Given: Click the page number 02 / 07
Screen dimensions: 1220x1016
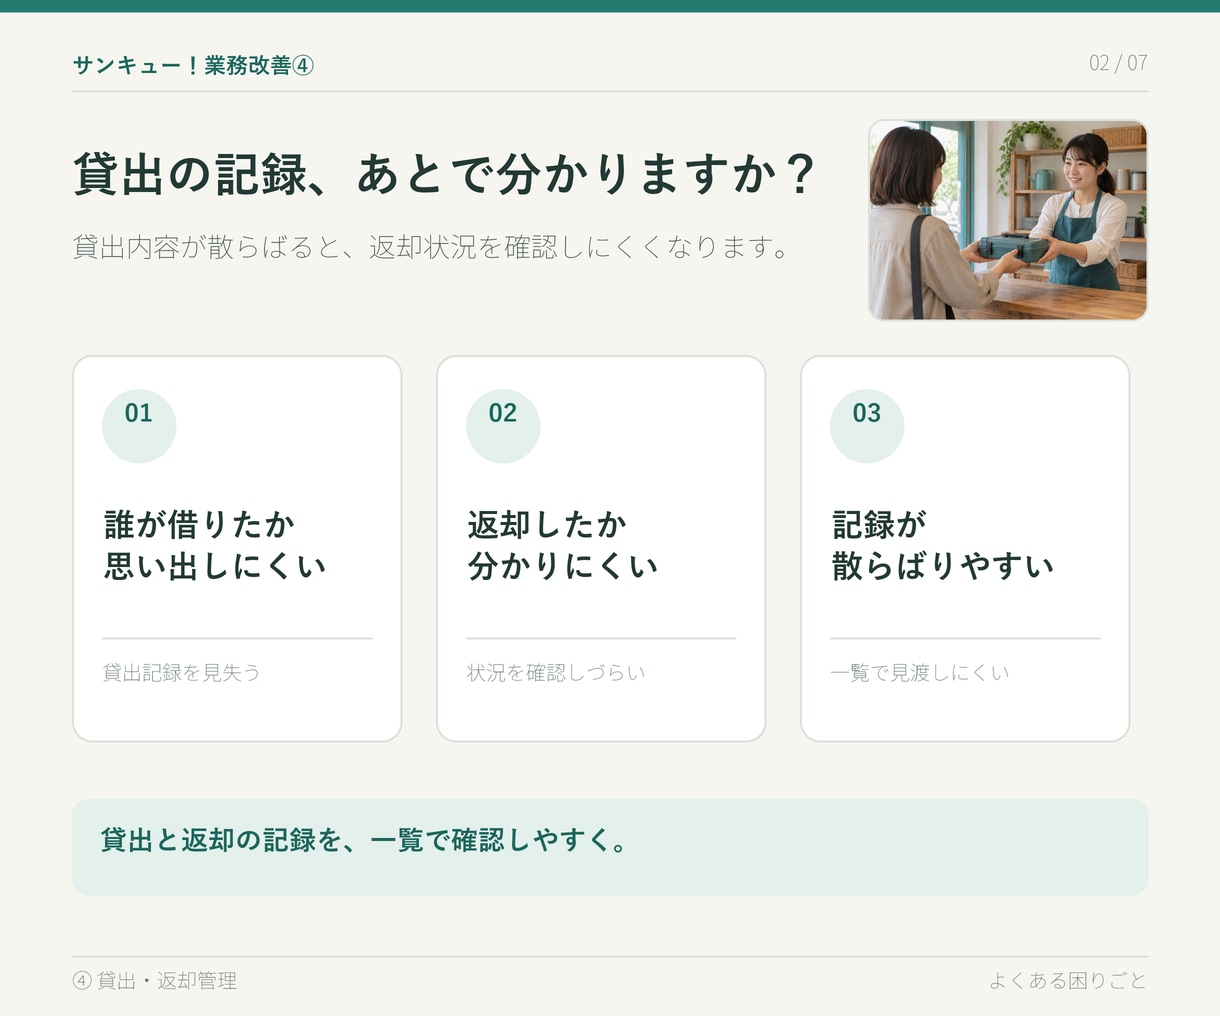Looking at the screenshot, I should coord(1118,63).
